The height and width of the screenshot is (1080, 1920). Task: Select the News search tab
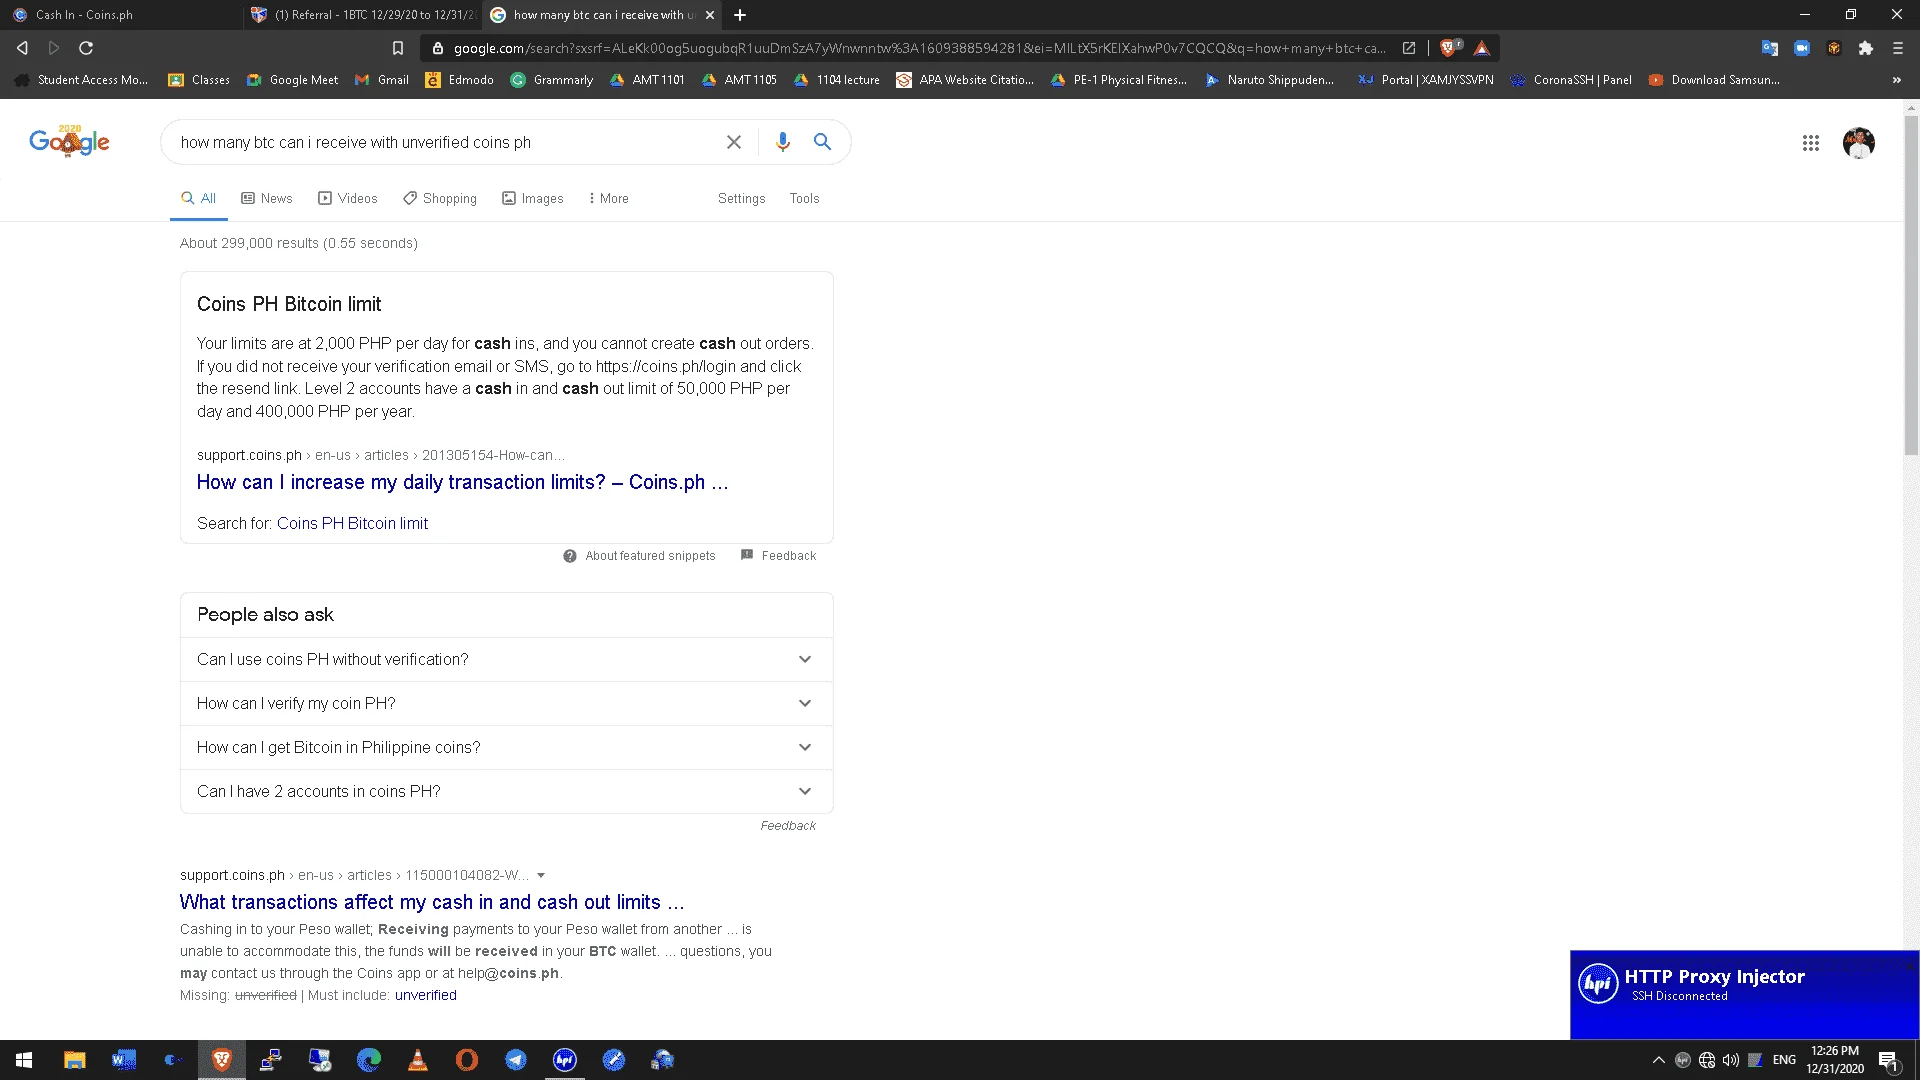(267, 198)
